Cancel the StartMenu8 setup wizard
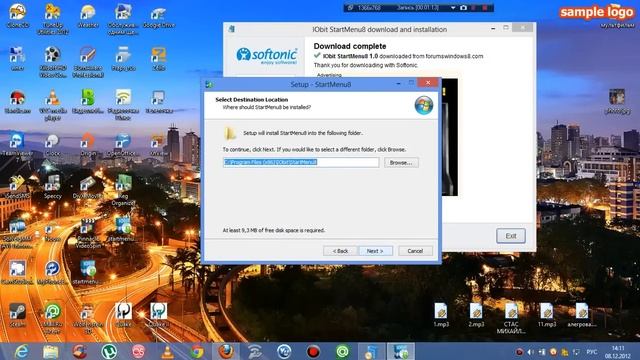This screenshot has width=640, height=360. coord(415,251)
